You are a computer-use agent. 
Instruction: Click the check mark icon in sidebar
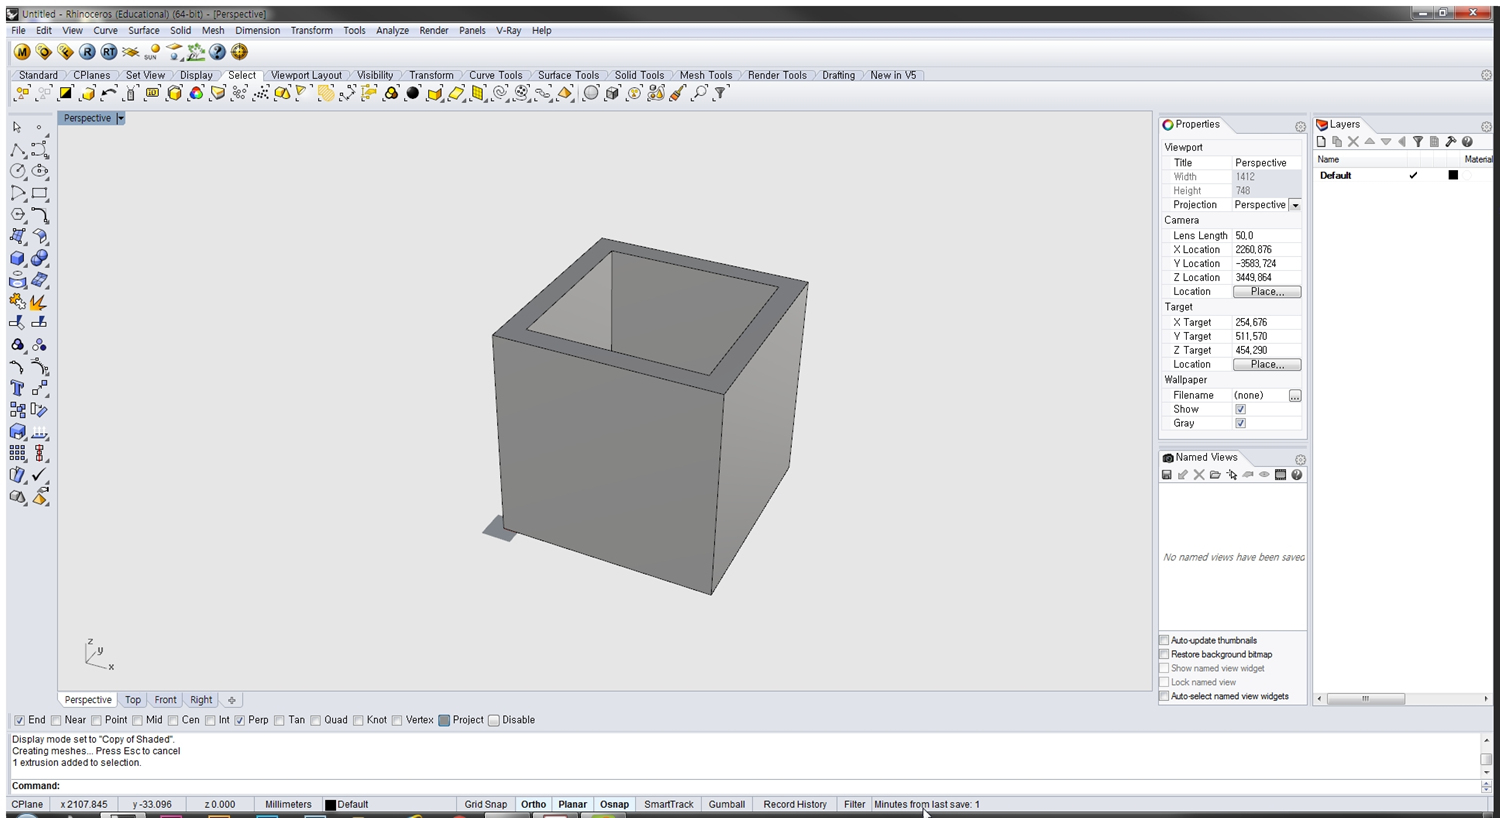pos(40,475)
